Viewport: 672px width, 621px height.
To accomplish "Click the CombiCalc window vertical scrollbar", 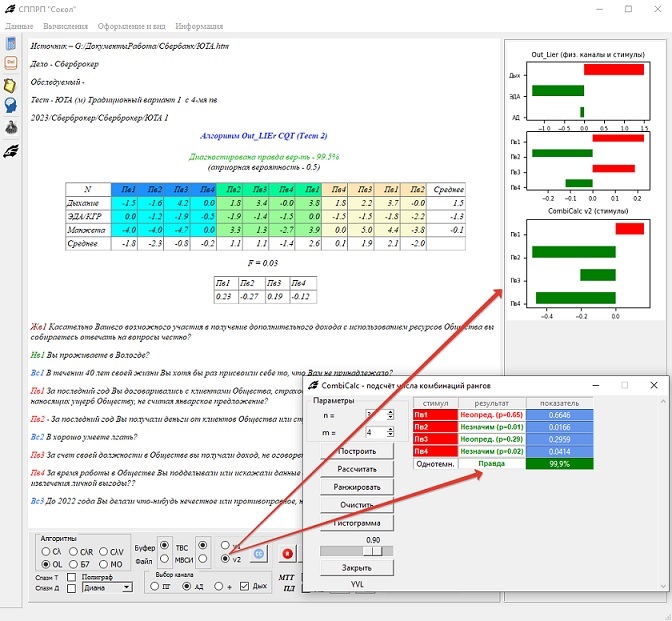I will click(x=663, y=493).
